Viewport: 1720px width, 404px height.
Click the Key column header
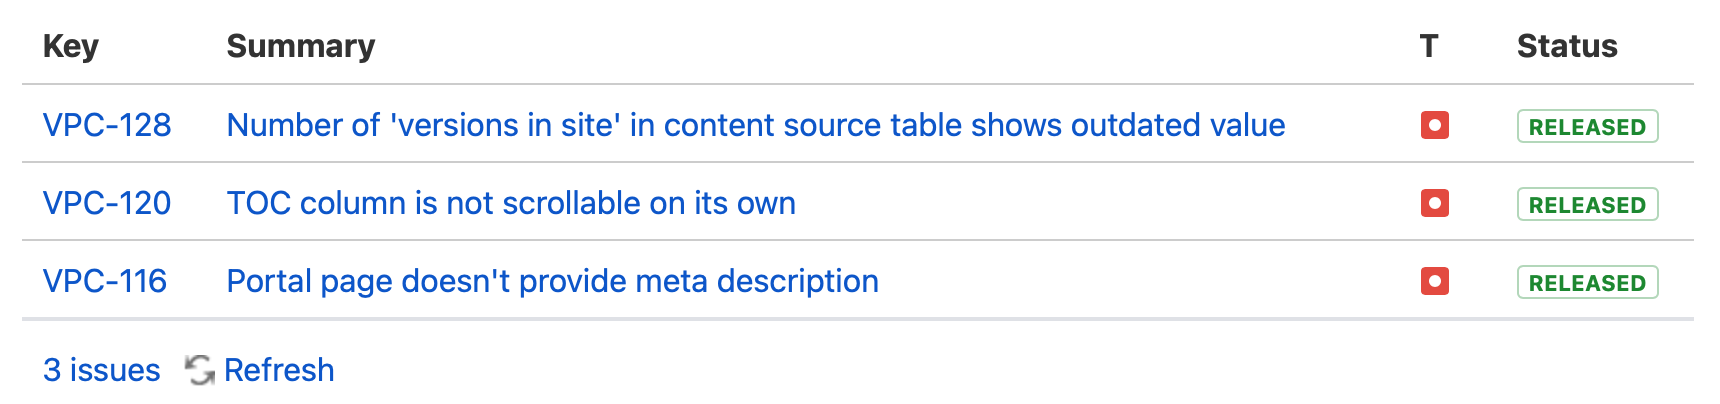coord(71,46)
